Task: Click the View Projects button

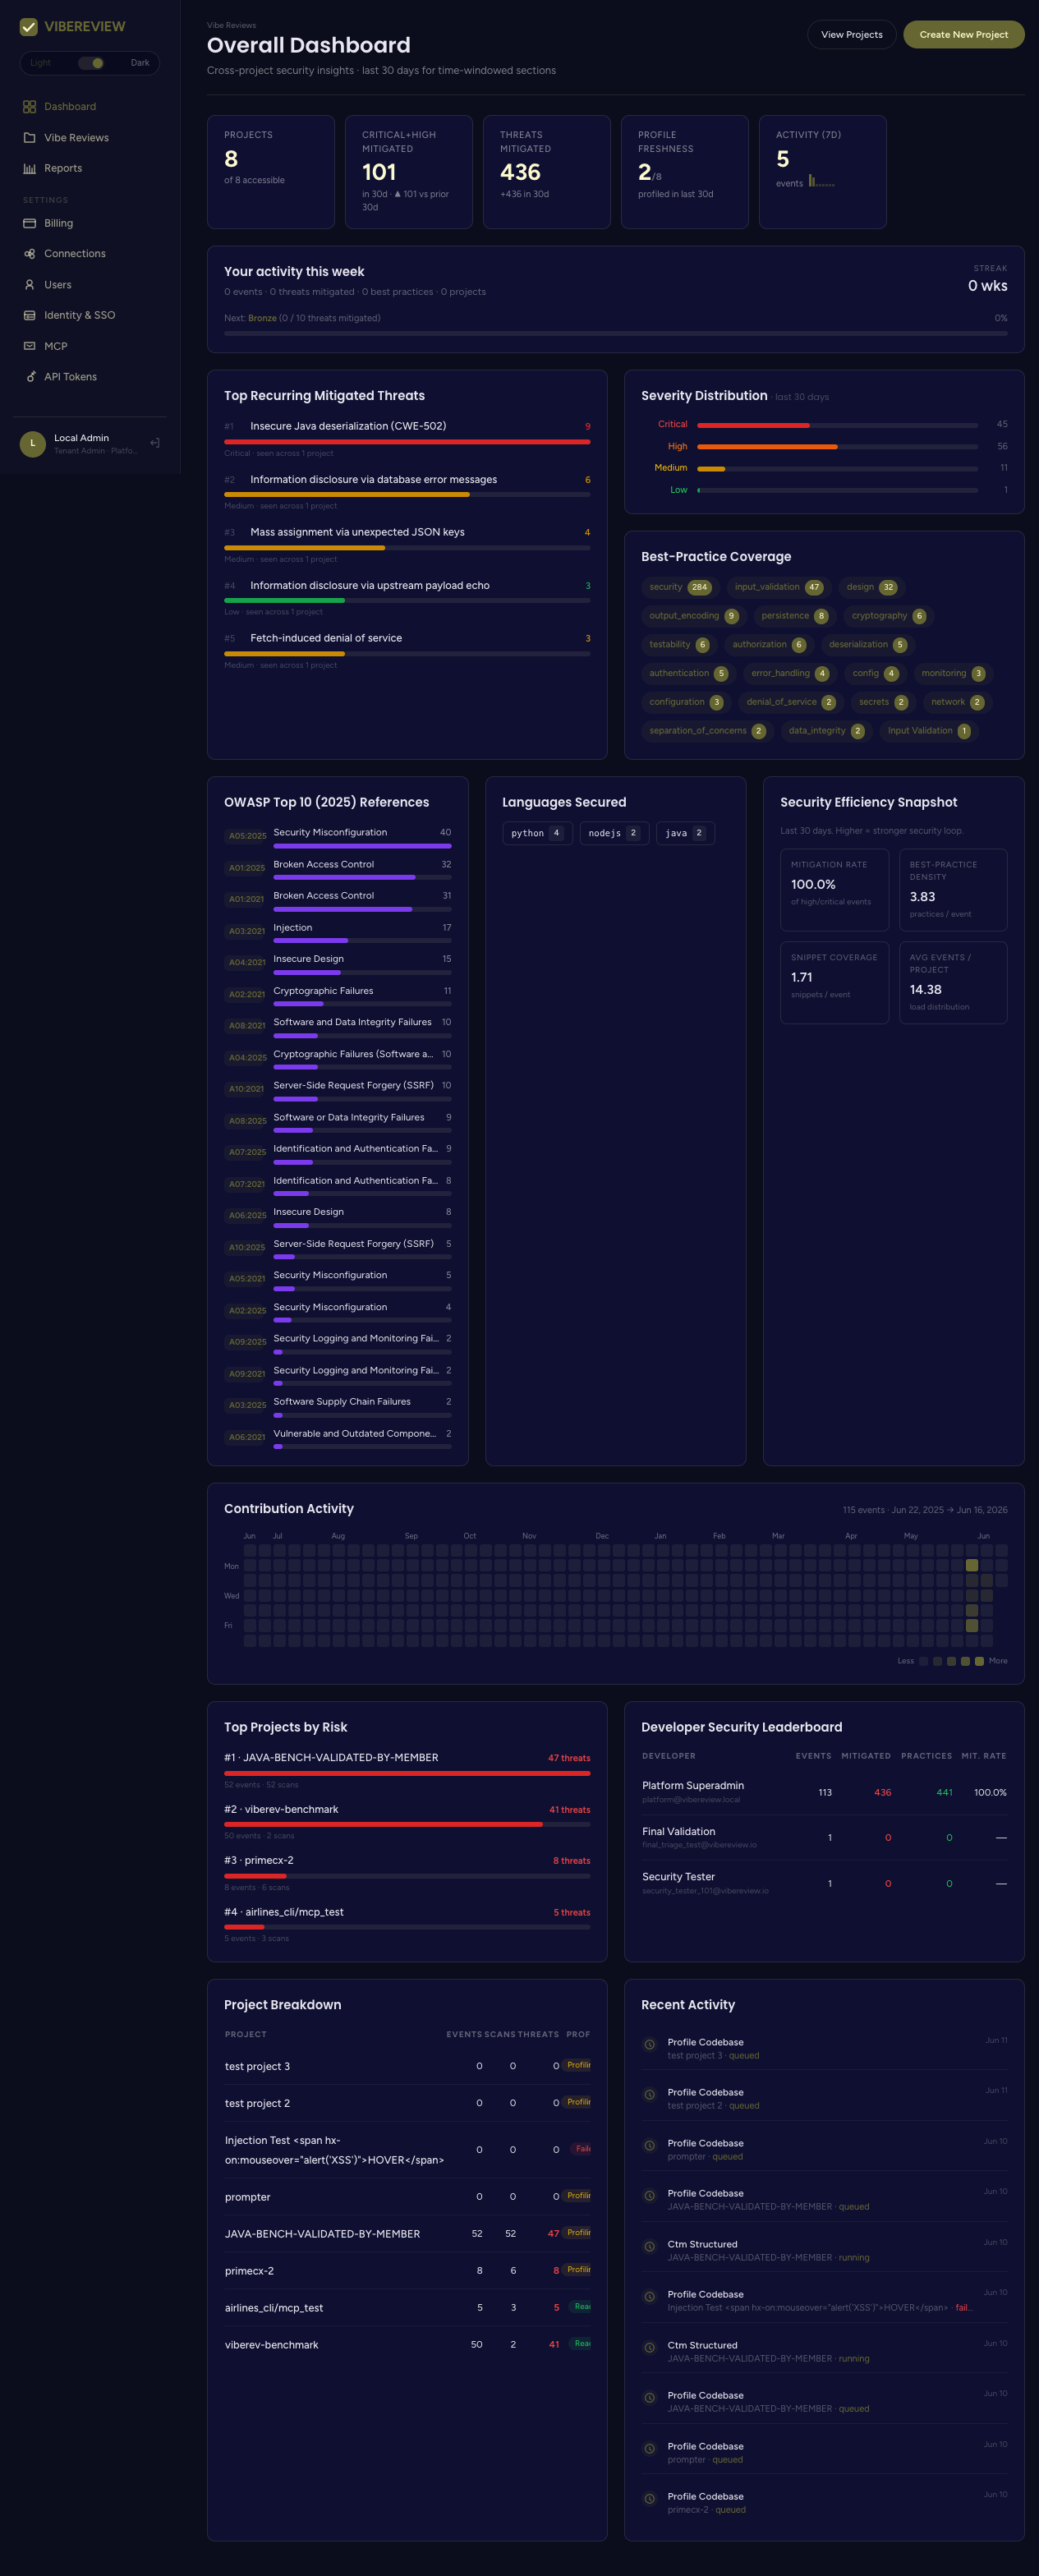Action: pyautogui.click(x=851, y=35)
